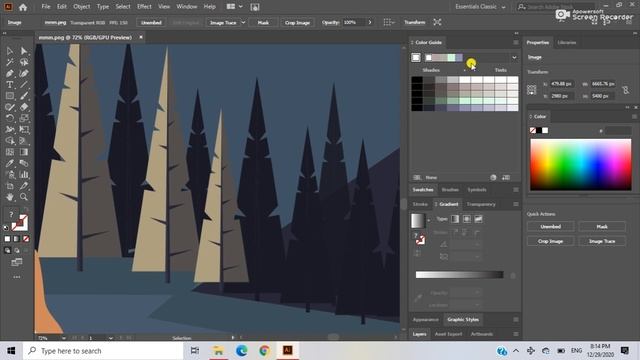Viewport: 640px width, 360px height.
Task: Select the Hand tool
Action: (x=10, y=197)
